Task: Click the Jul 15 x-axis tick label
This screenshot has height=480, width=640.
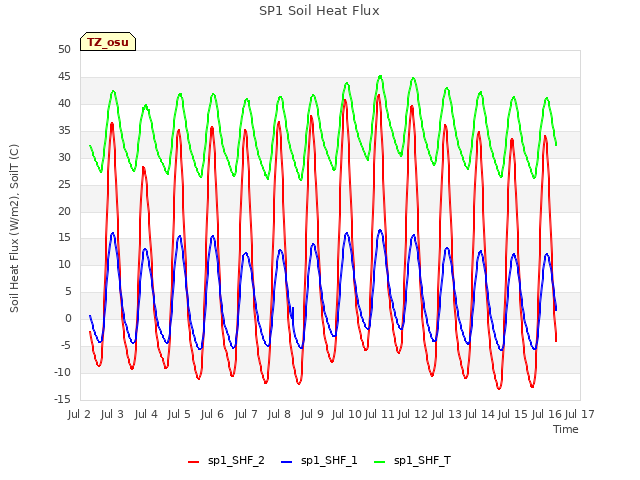Action: (x=513, y=414)
